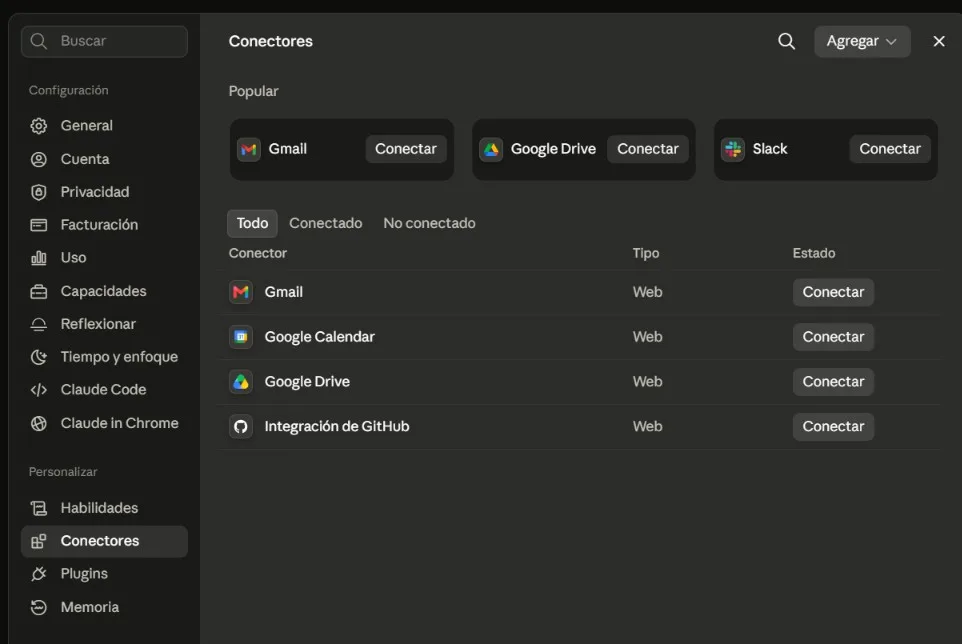Image resolution: width=962 pixels, height=644 pixels.
Task: Close the Conectores settings dialog
Action: [x=939, y=41]
